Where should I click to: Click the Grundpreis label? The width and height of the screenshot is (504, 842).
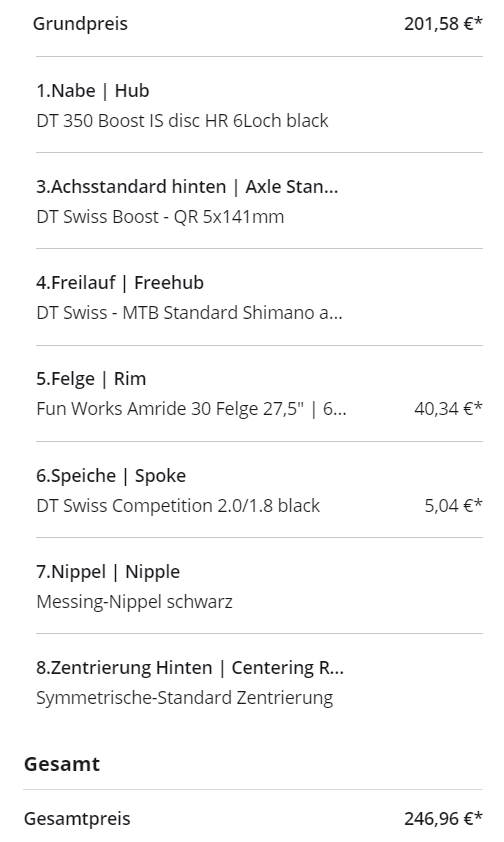tap(81, 24)
